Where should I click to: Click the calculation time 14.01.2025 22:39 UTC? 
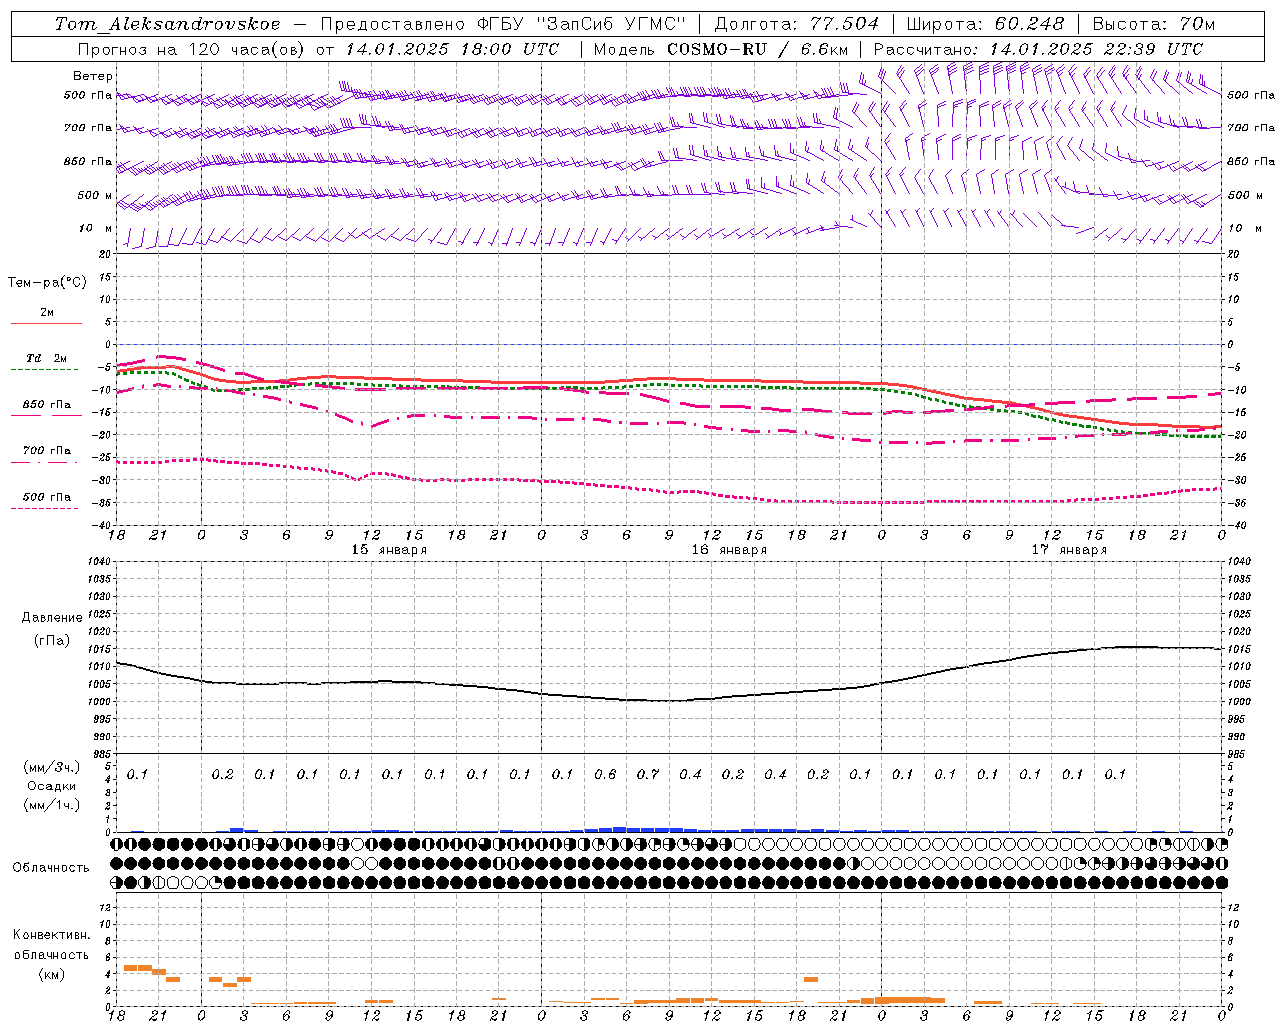1097,49
